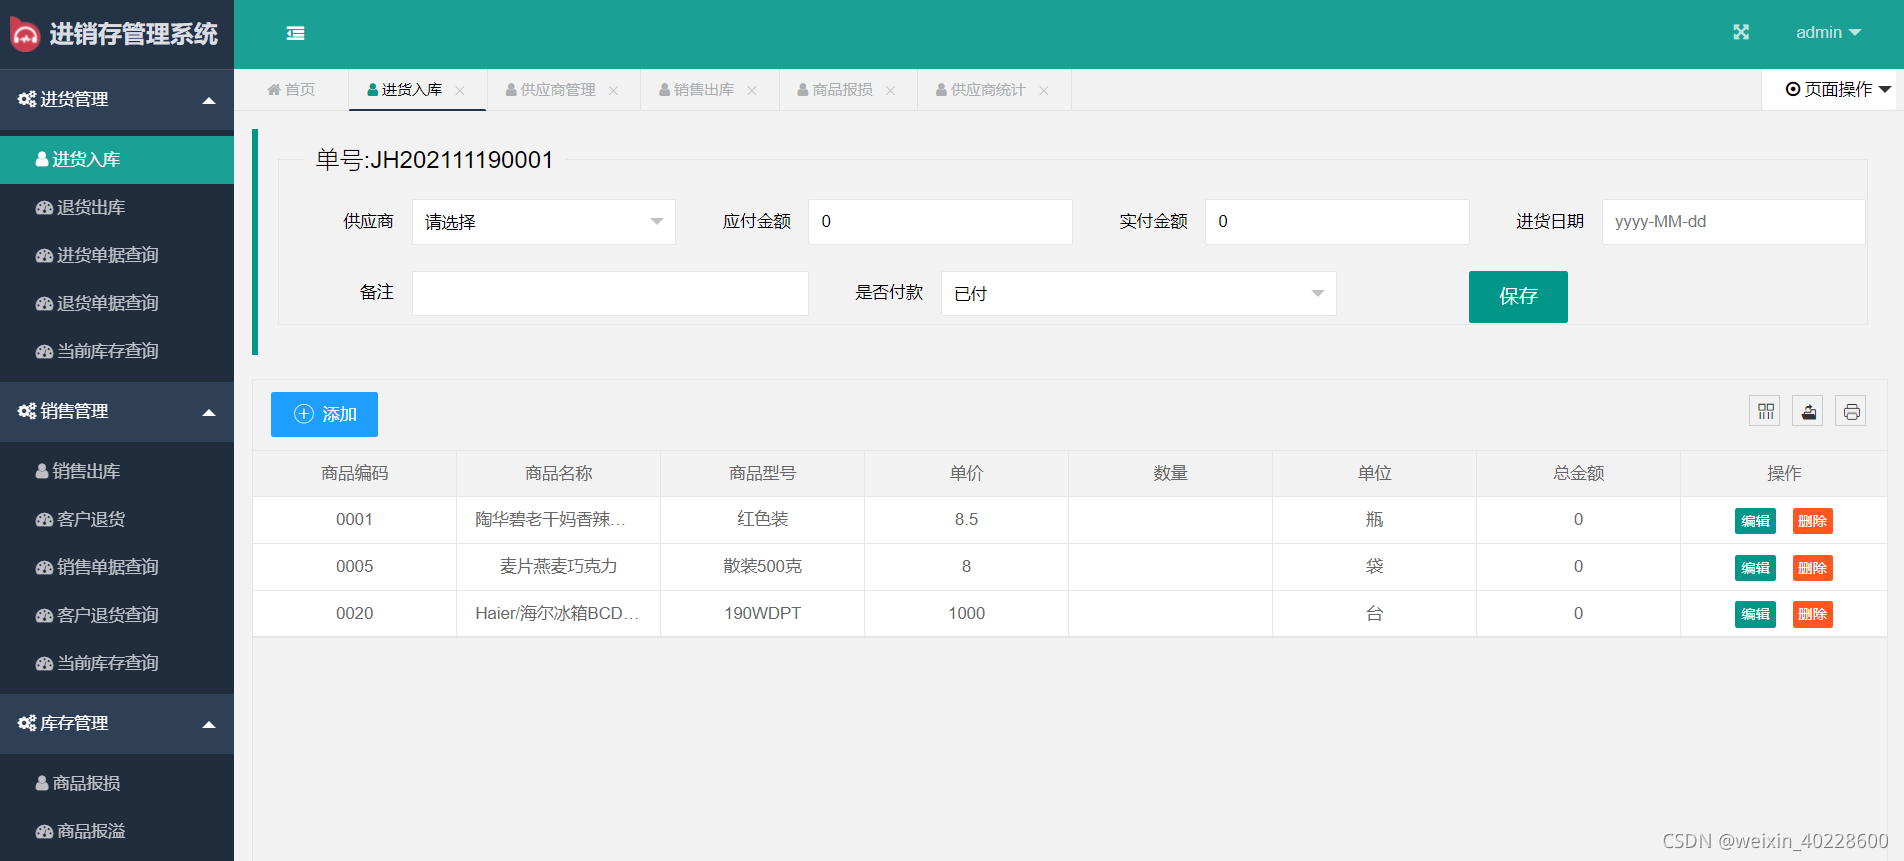Open 进货单据查询 in the sidebar
The image size is (1904, 861).
pyautogui.click(x=117, y=255)
